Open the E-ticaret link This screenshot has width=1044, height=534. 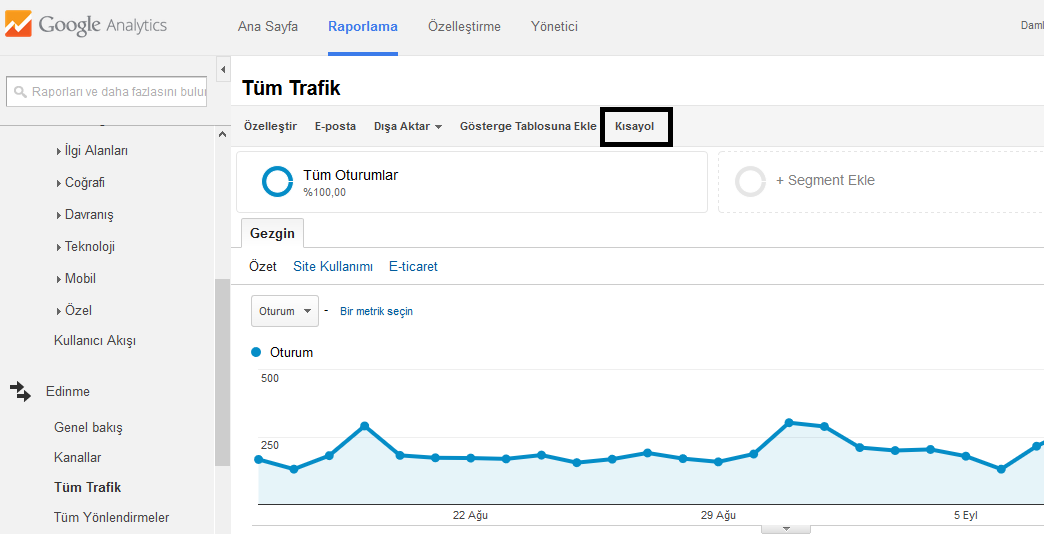tap(413, 267)
